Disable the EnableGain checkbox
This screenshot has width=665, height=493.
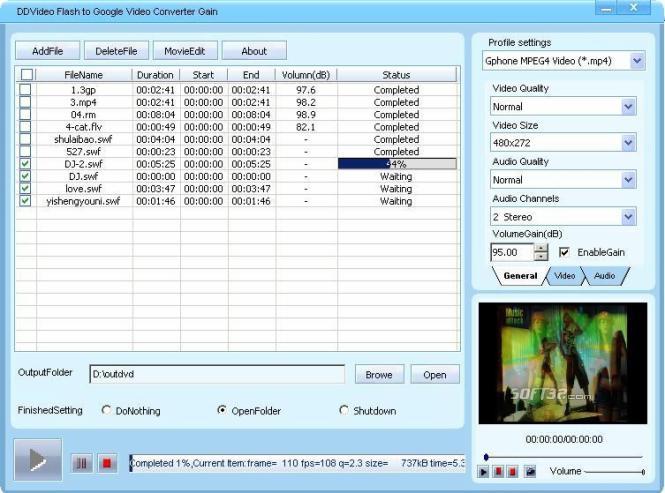pos(564,252)
